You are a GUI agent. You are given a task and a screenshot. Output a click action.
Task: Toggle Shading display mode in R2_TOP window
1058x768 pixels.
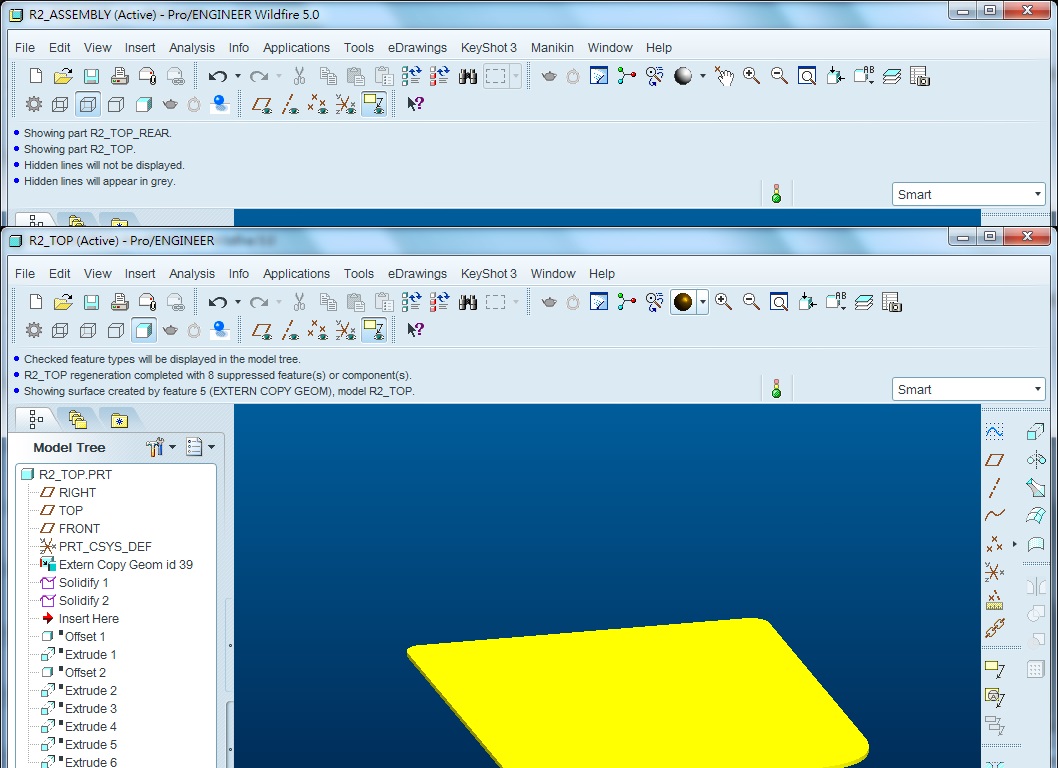[x=144, y=330]
